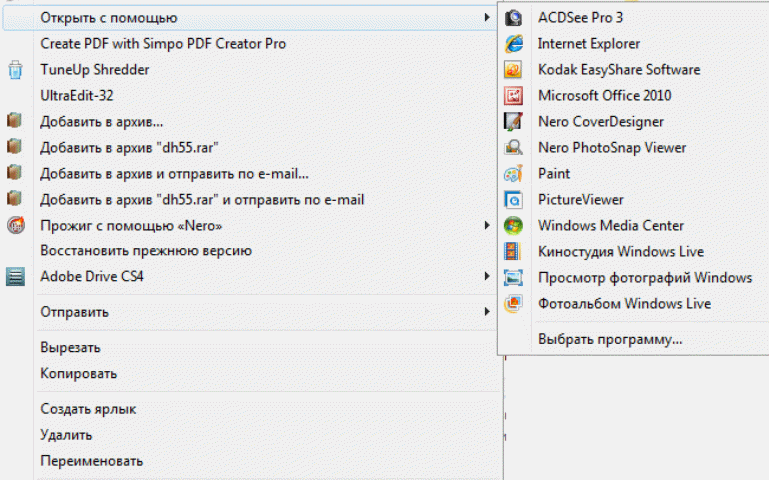This screenshot has height=480, width=769.
Task: Choose Копировать from the context menu
Action: (78, 374)
